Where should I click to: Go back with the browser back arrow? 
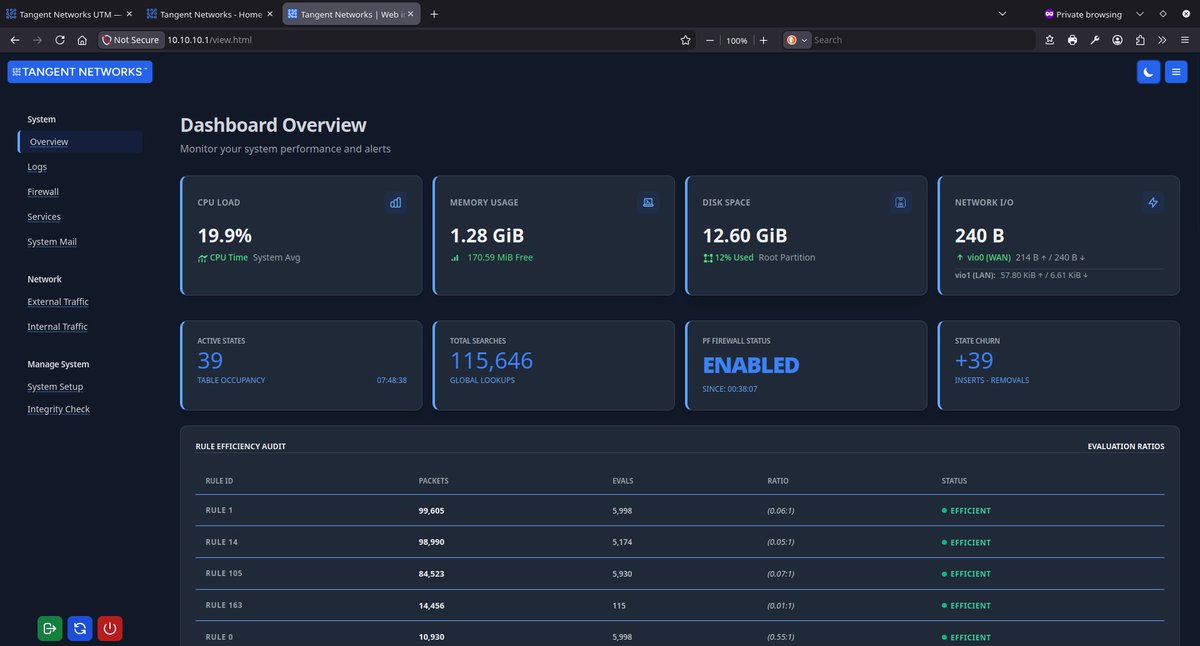(x=15, y=40)
